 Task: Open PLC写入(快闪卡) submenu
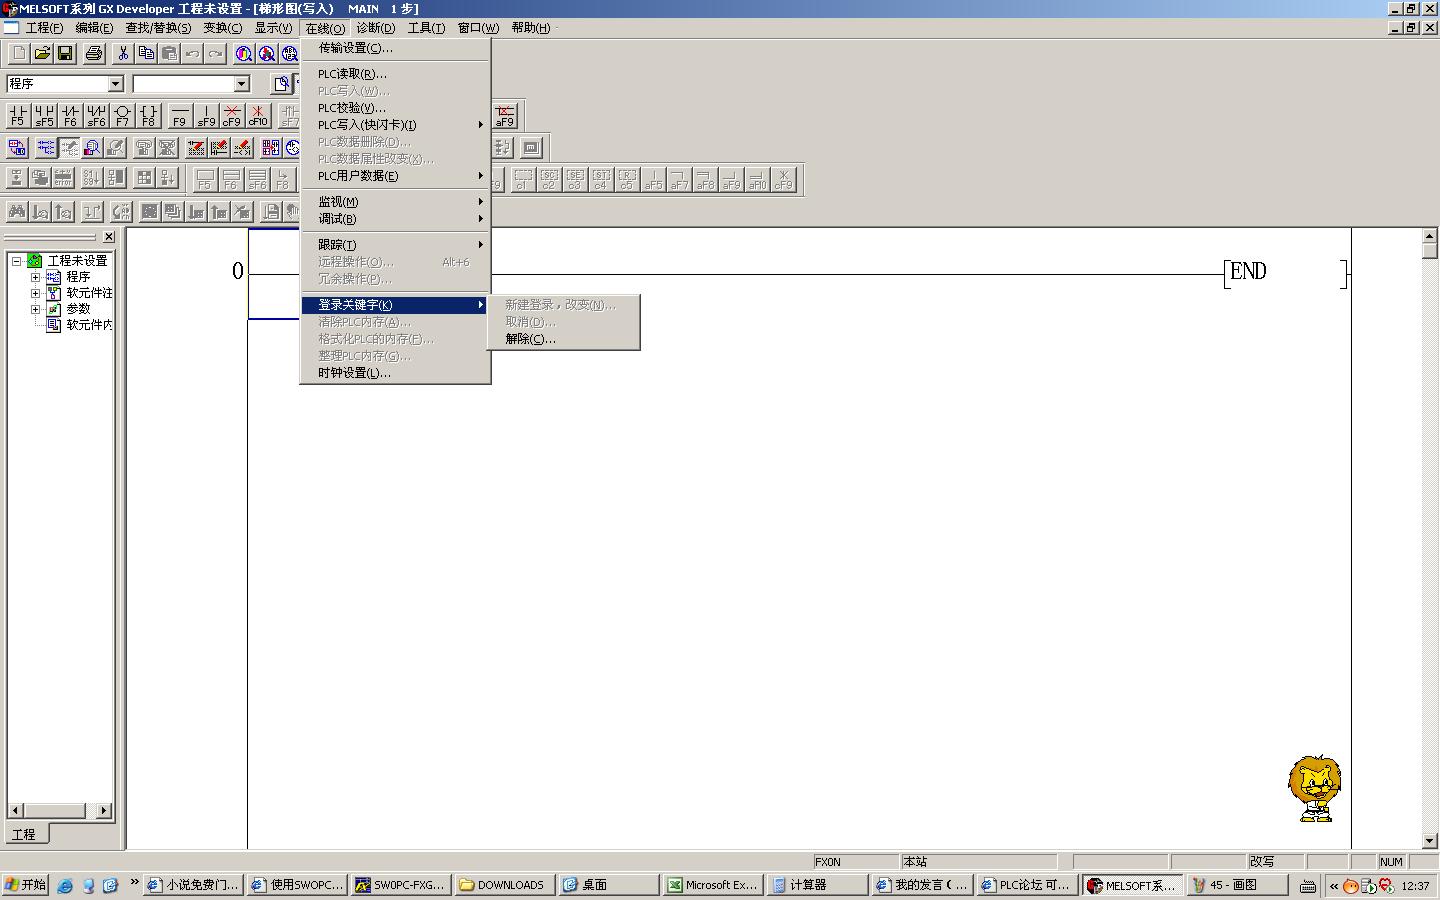tap(395, 125)
